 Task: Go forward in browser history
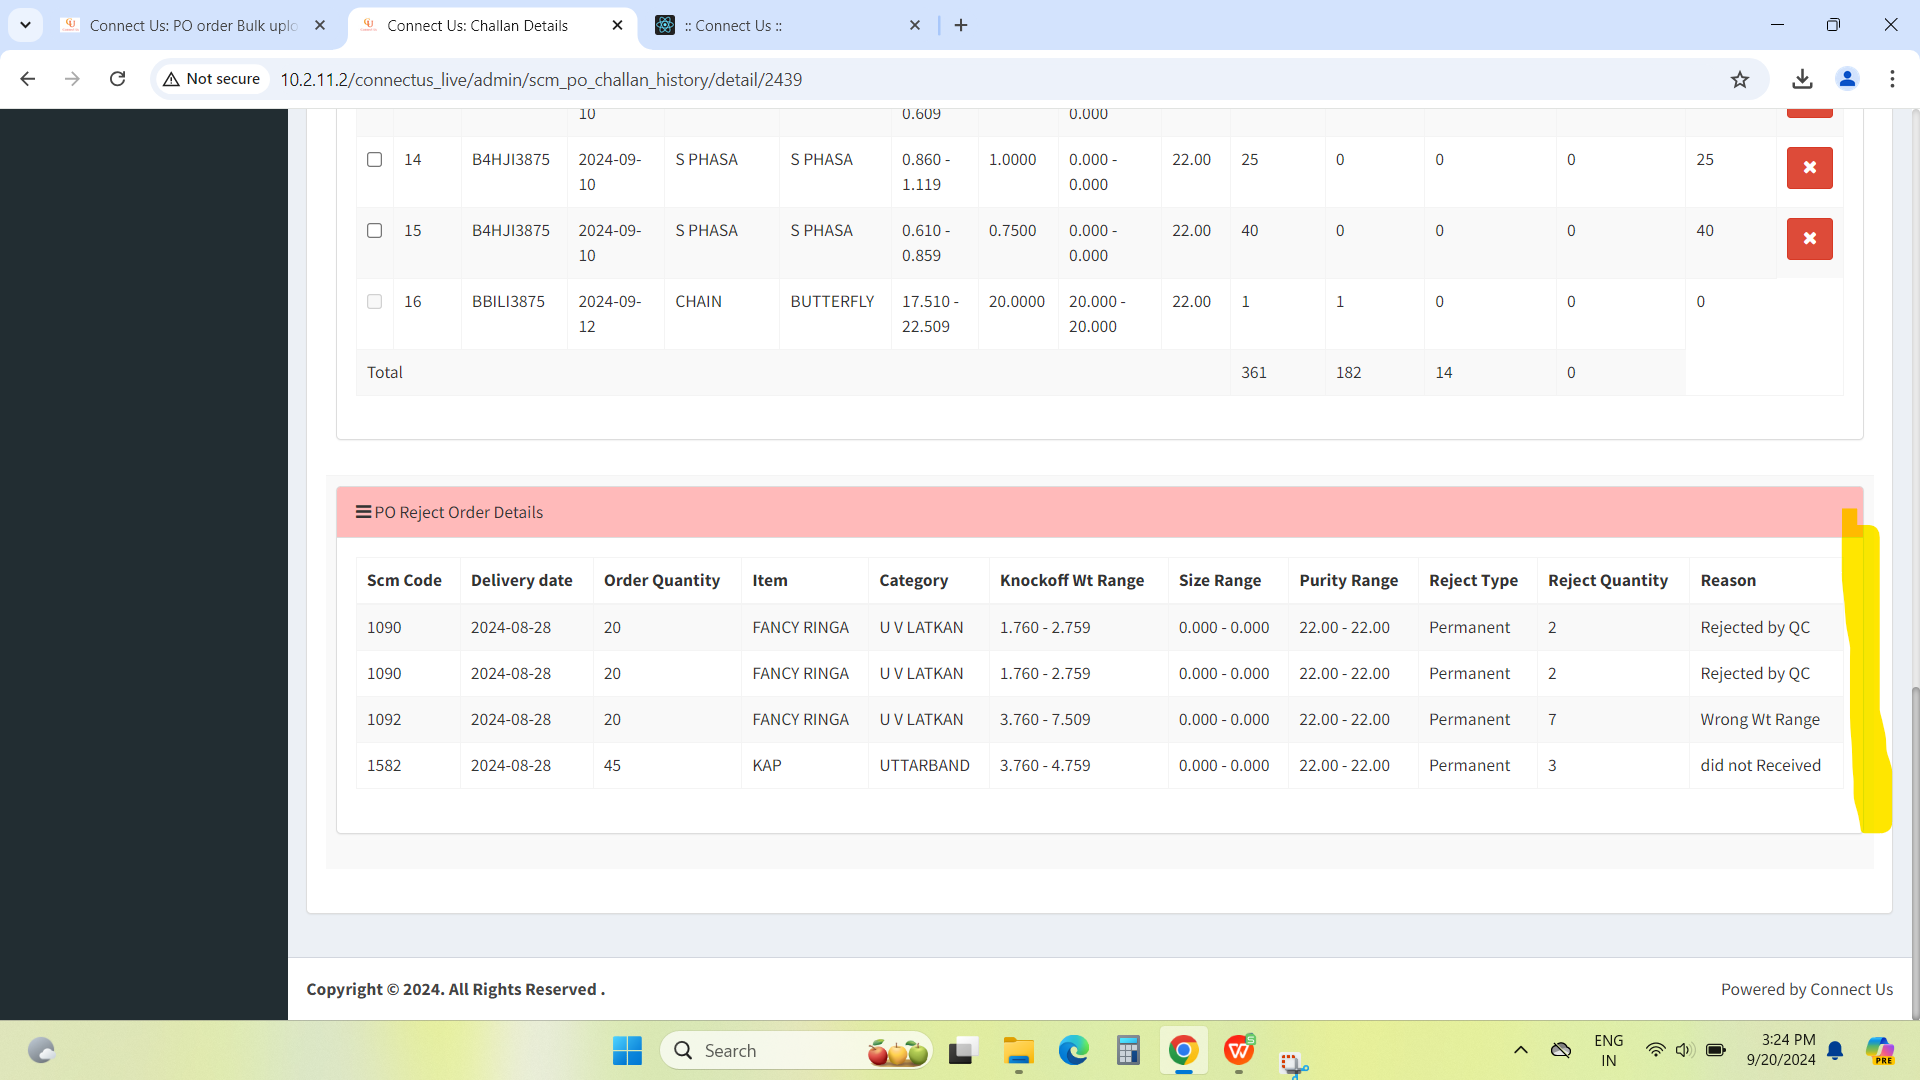click(72, 79)
